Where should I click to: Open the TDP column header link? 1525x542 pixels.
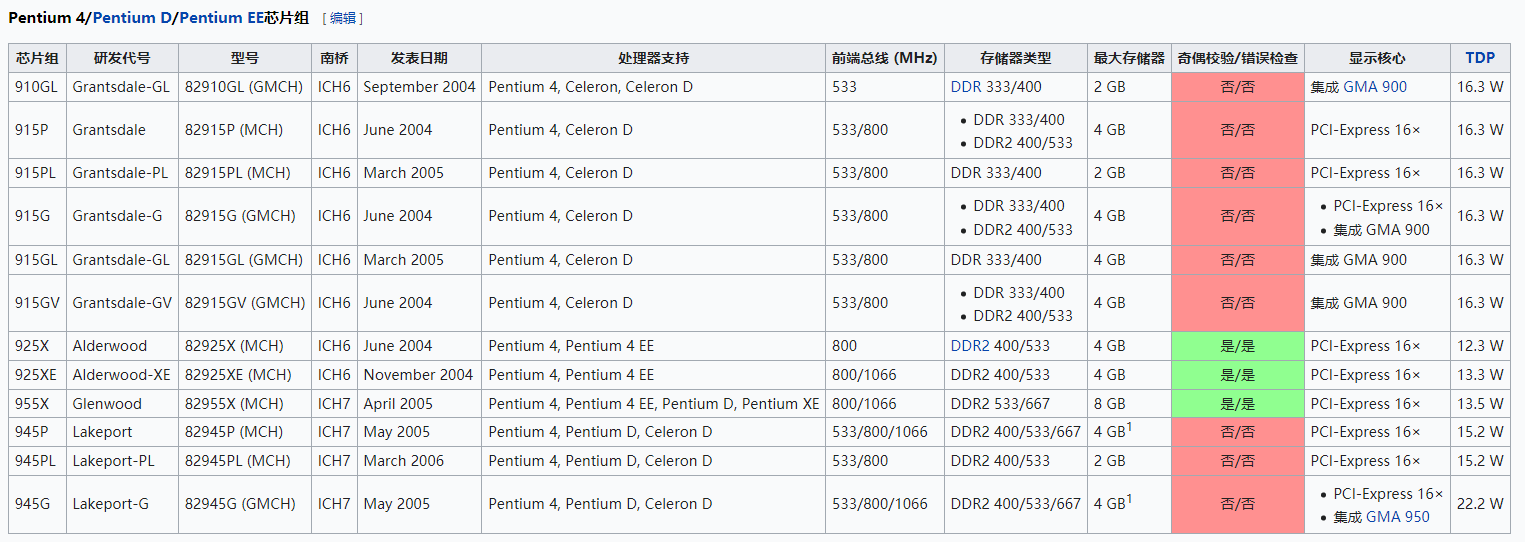(x=1480, y=58)
